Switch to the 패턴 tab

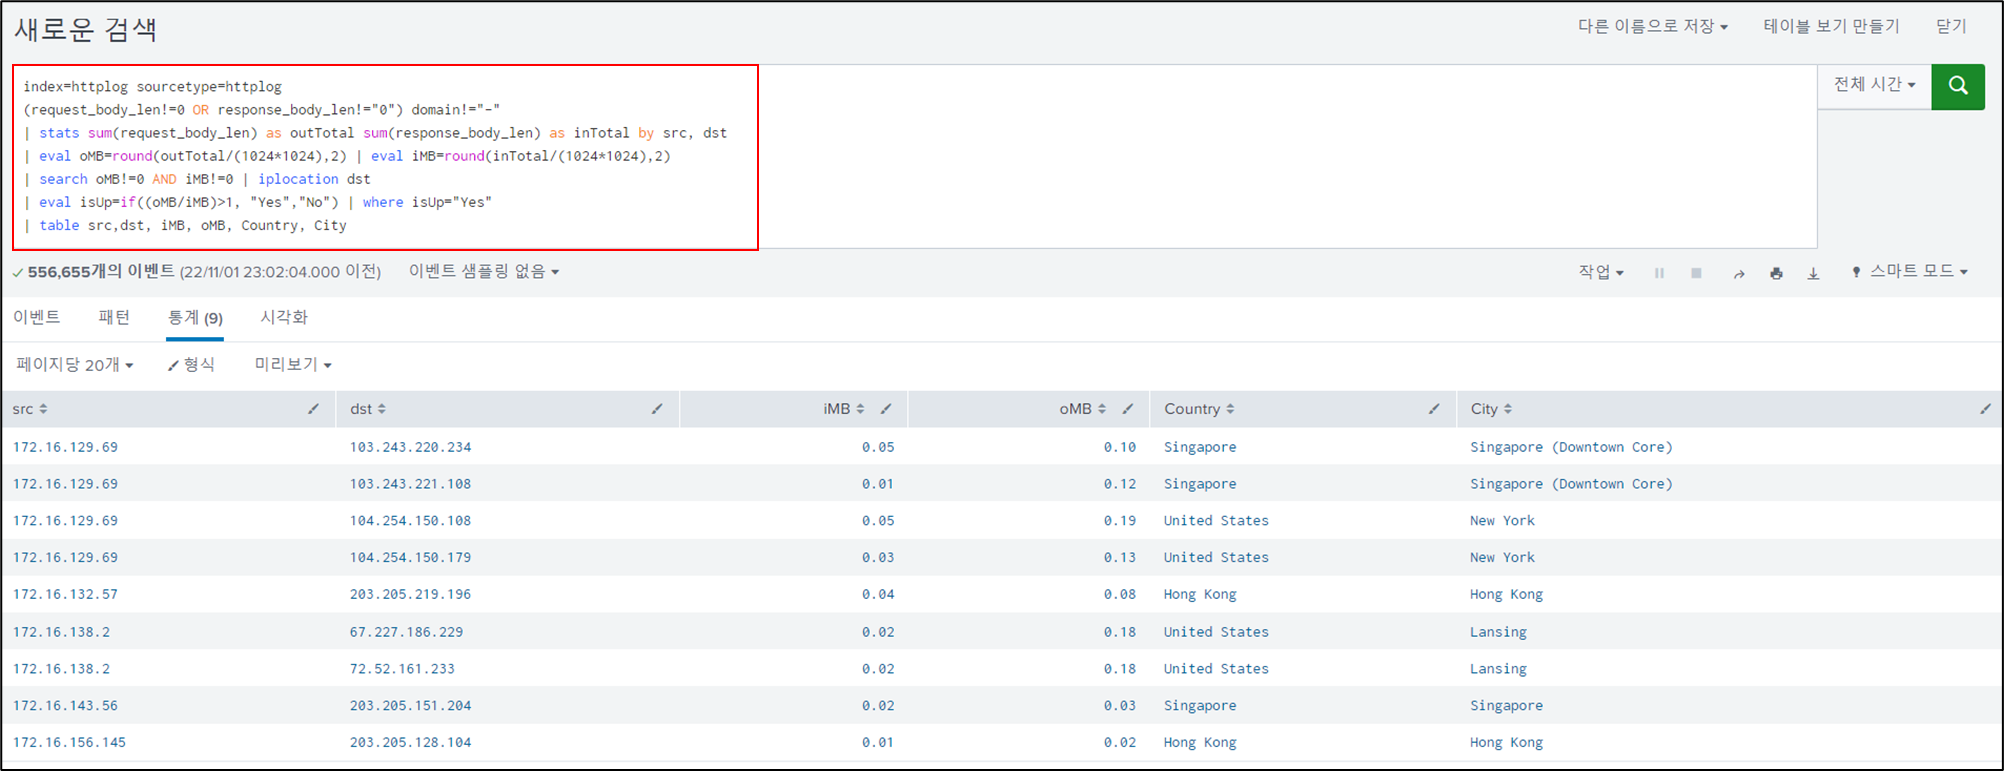coord(114,318)
